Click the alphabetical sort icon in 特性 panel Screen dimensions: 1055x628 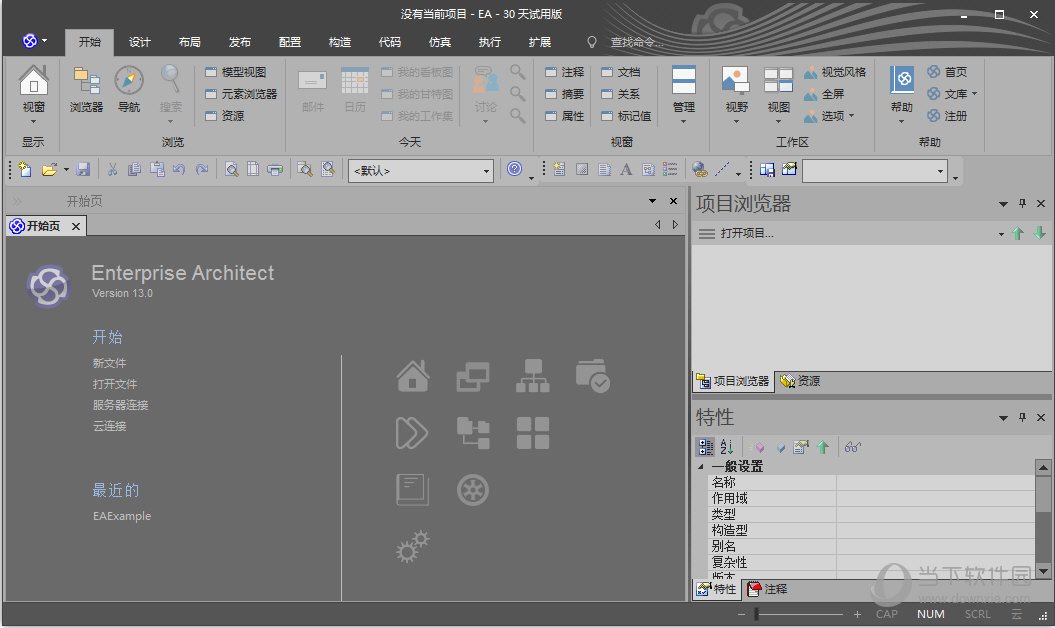point(727,447)
